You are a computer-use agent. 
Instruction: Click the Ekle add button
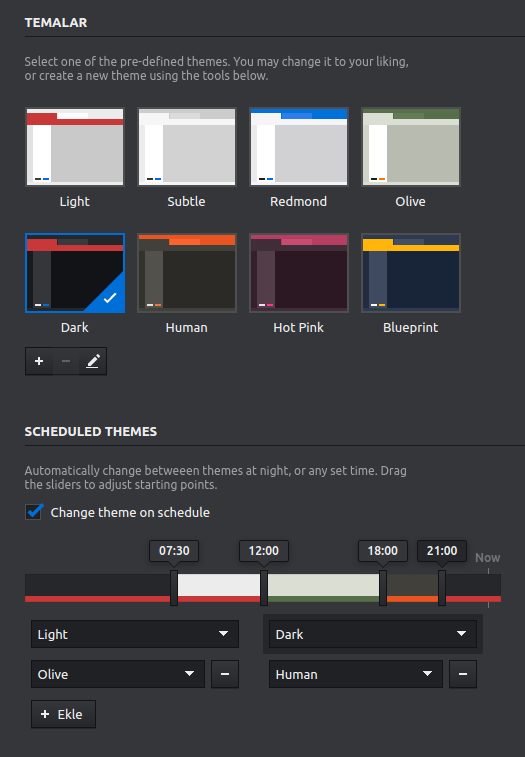[x=63, y=714]
